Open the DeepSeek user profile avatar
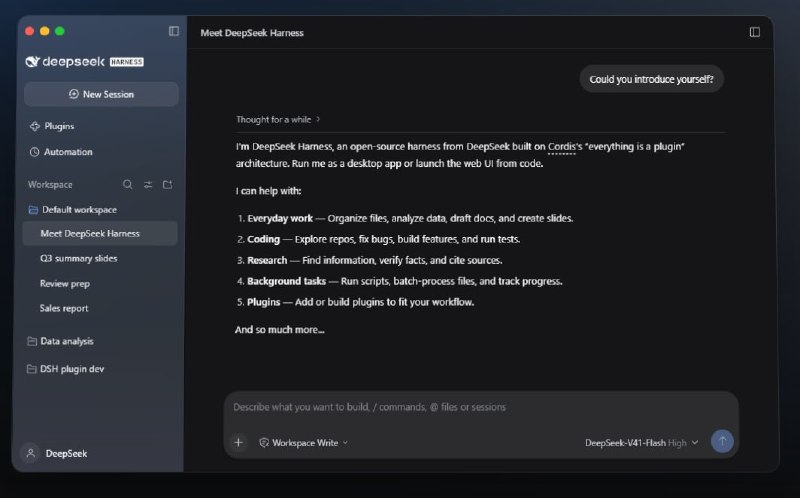The width and height of the screenshot is (800, 498). tap(31, 453)
